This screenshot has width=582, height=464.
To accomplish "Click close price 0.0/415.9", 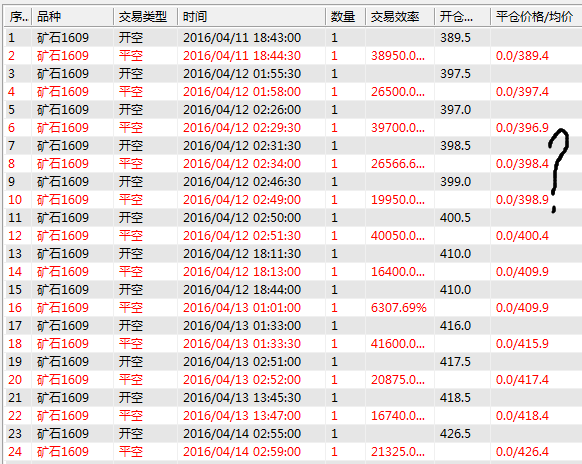I will [522, 344].
